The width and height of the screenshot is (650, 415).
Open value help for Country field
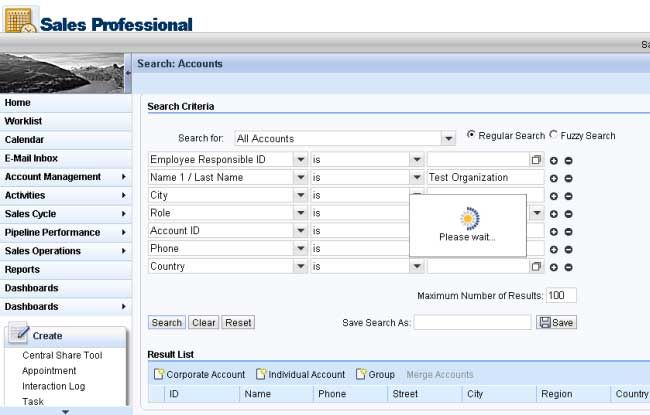536,266
